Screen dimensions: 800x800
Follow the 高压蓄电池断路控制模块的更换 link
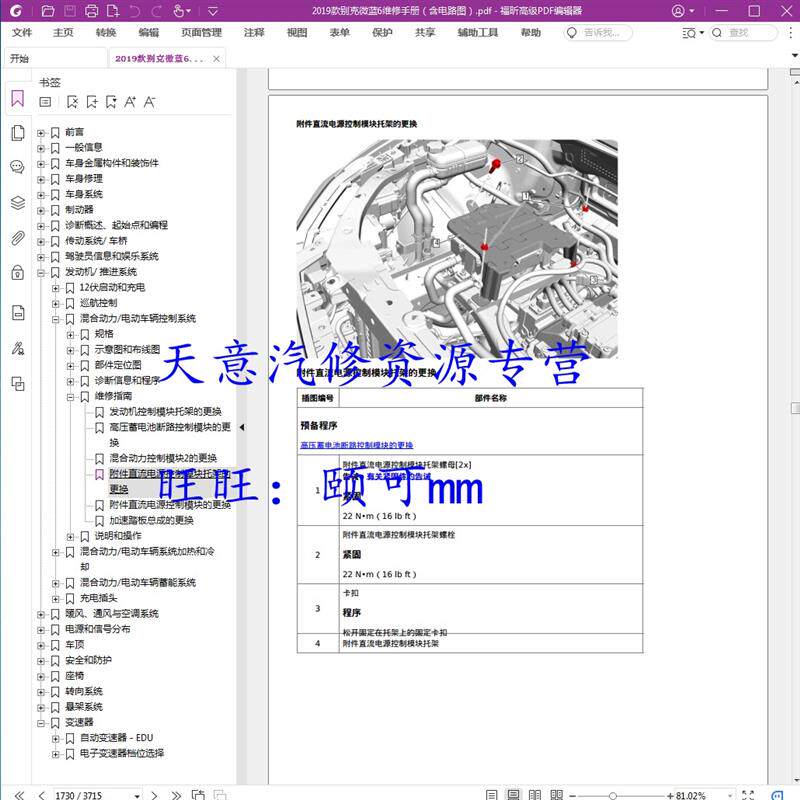[x=357, y=445]
